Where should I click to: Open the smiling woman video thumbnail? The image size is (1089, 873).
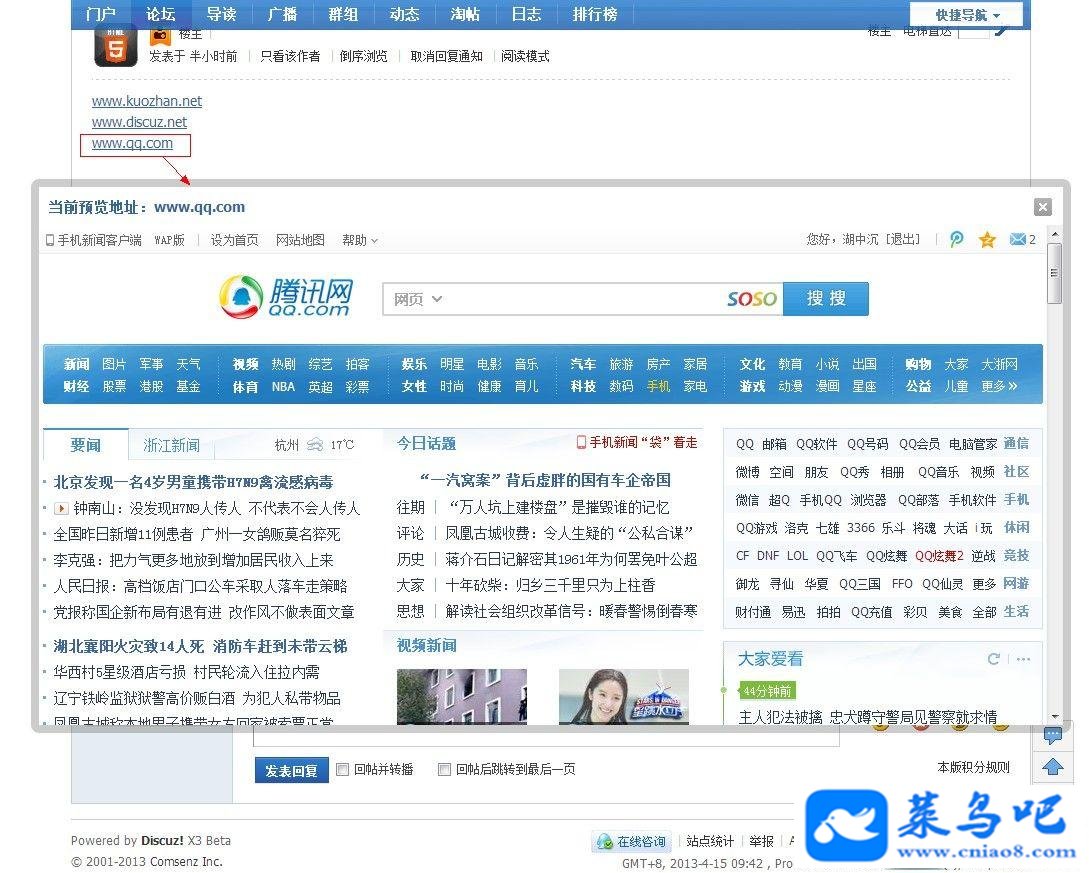pyautogui.click(x=624, y=697)
